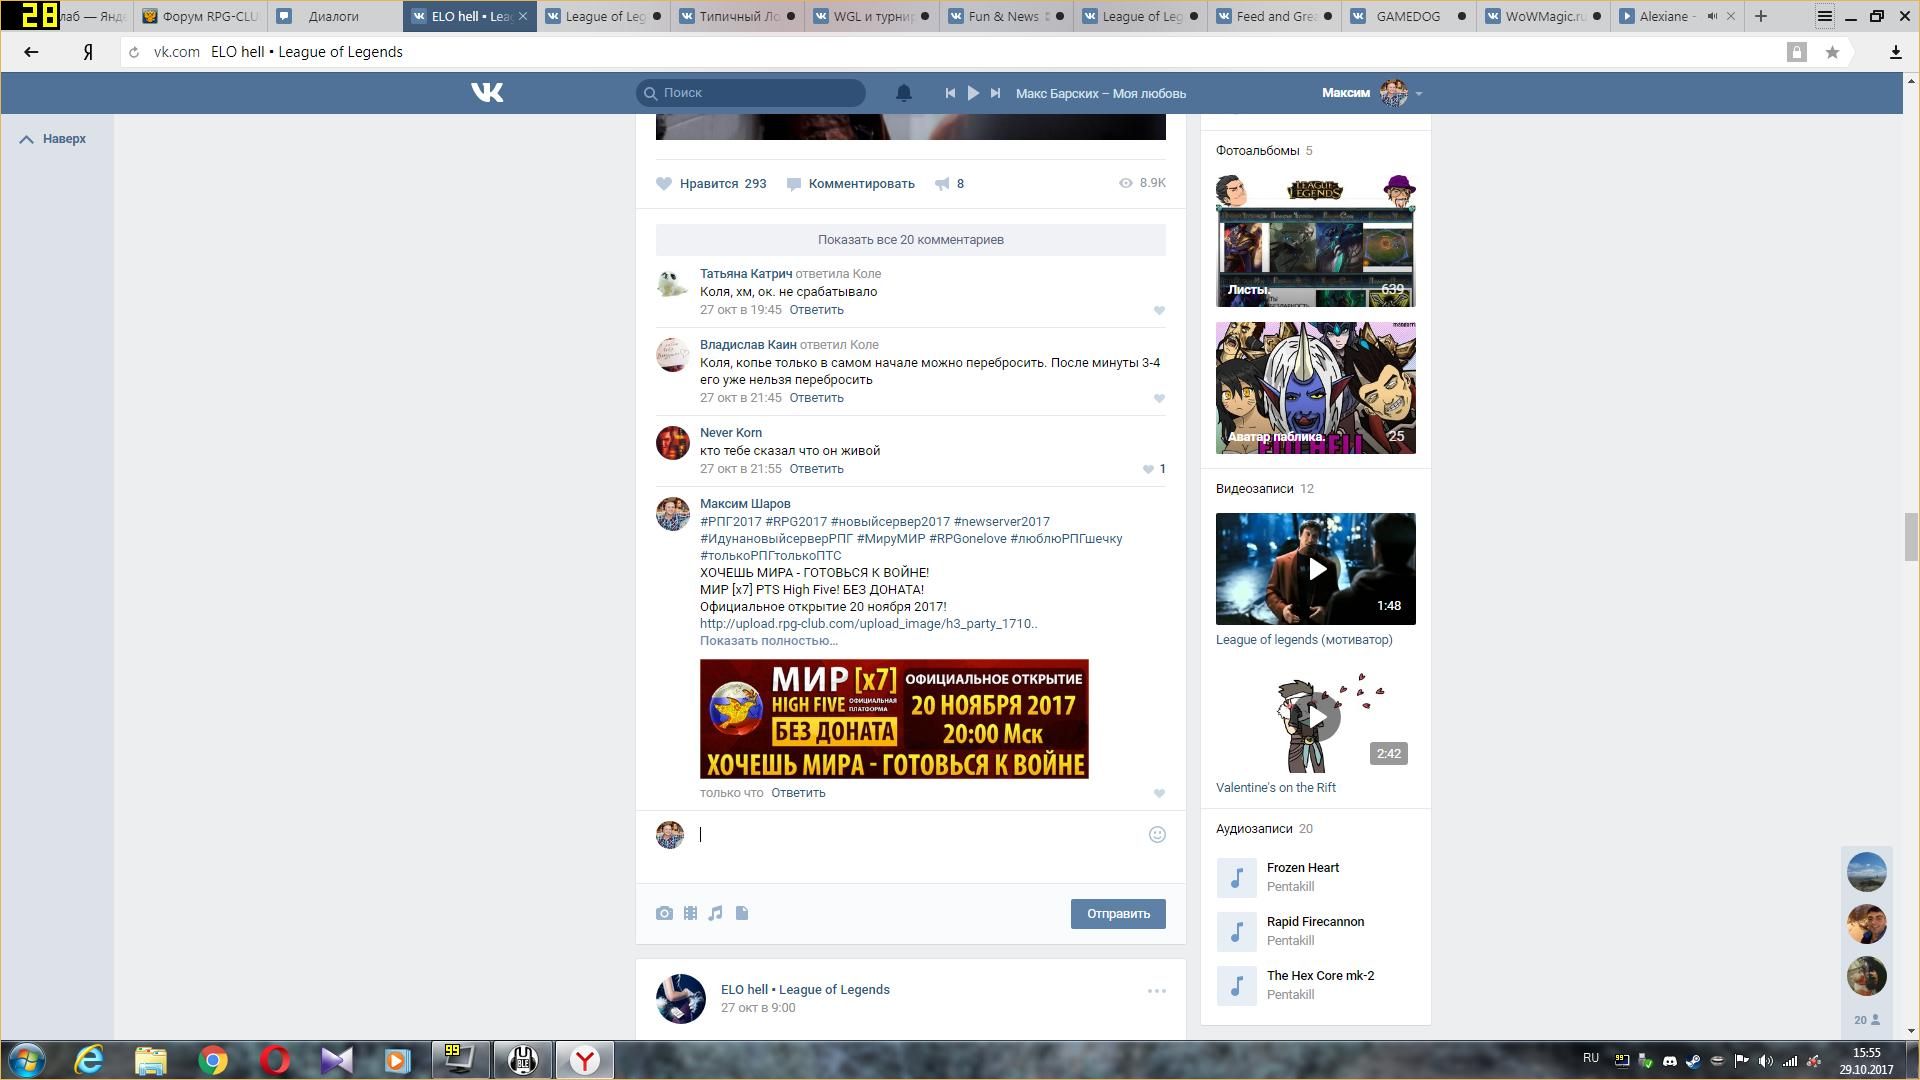Go back with browser arrow
The image size is (1920, 1080).
(31, 52)
